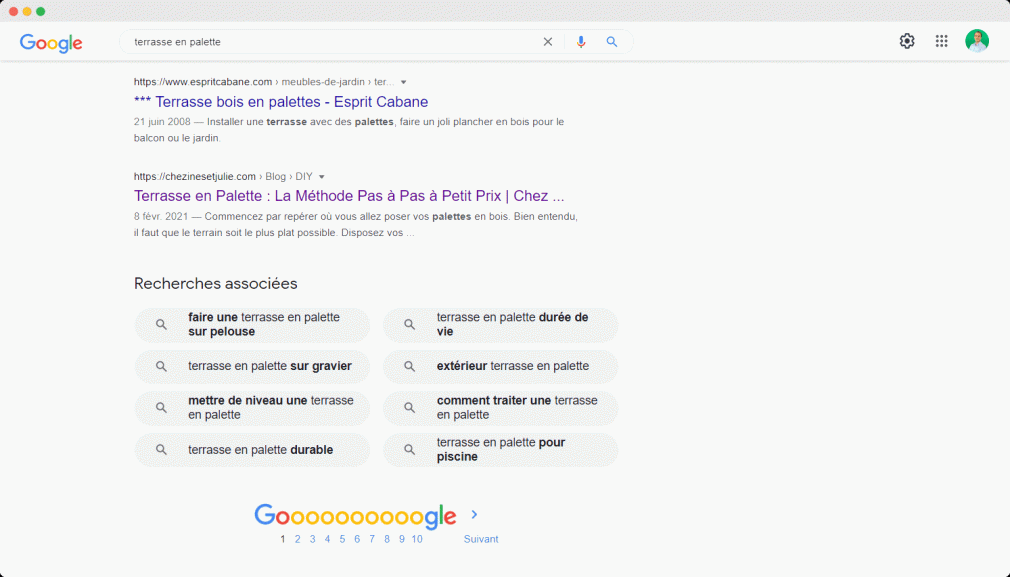Image resolution: width=1010 pixels, height=577 pixels.
Task: Go to results page 3
Action: [312, 539]
